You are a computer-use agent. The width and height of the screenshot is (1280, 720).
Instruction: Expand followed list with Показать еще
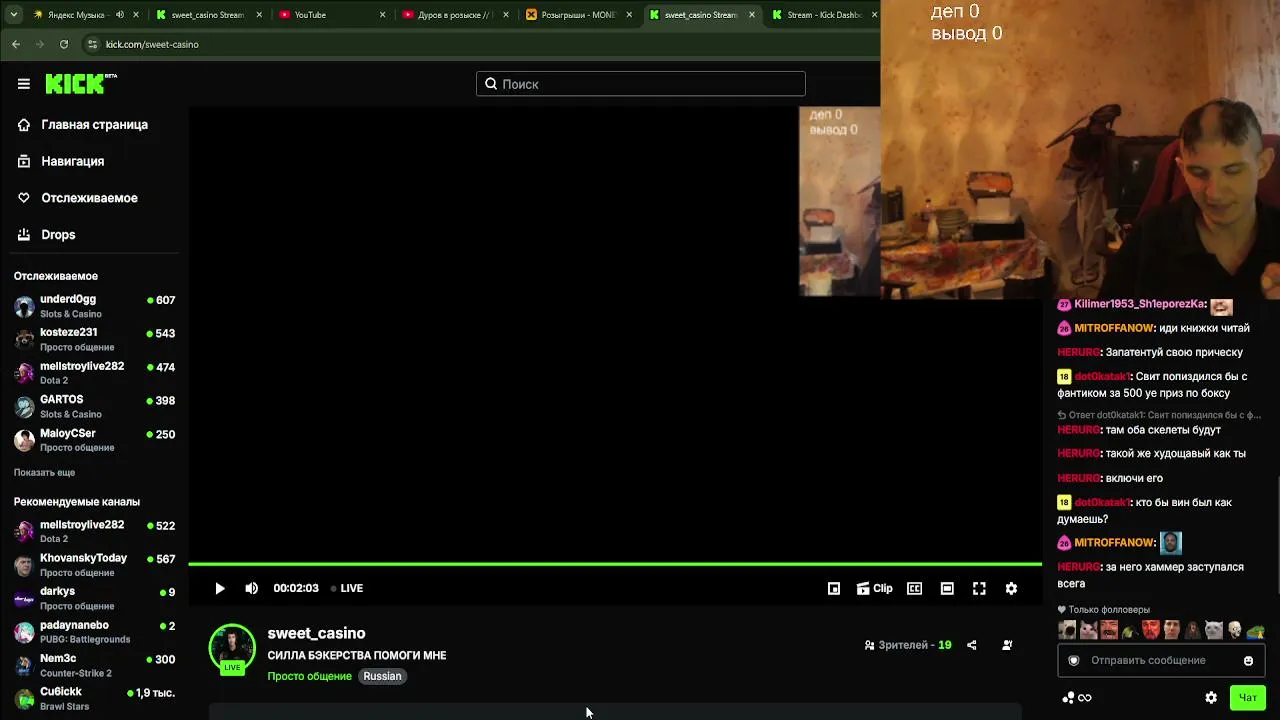tap(44, 473)
